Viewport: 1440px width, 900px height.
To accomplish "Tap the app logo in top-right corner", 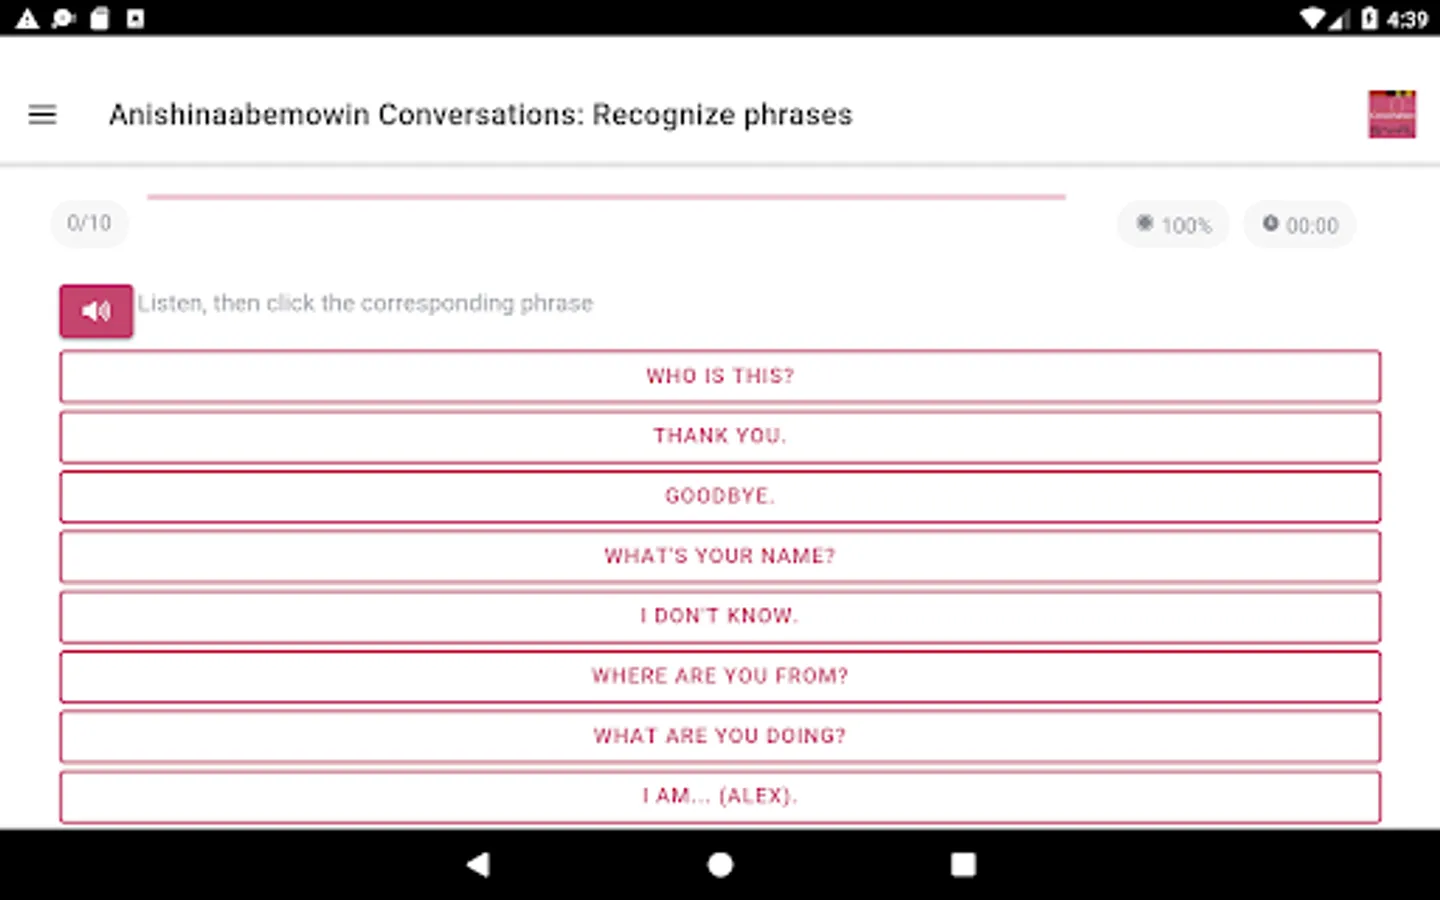I will point(1391,114).
